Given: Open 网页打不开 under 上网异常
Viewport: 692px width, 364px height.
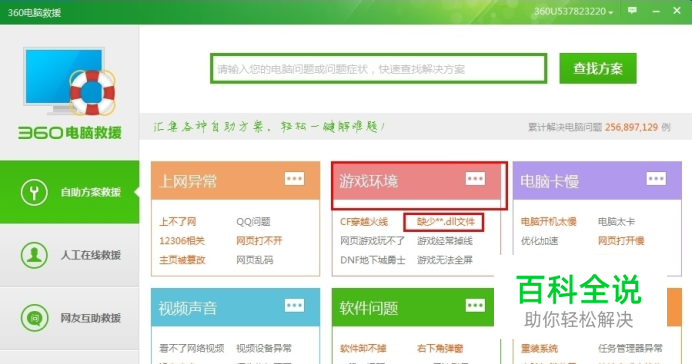Looking at the screenshot, I should (x=259, y=241).
